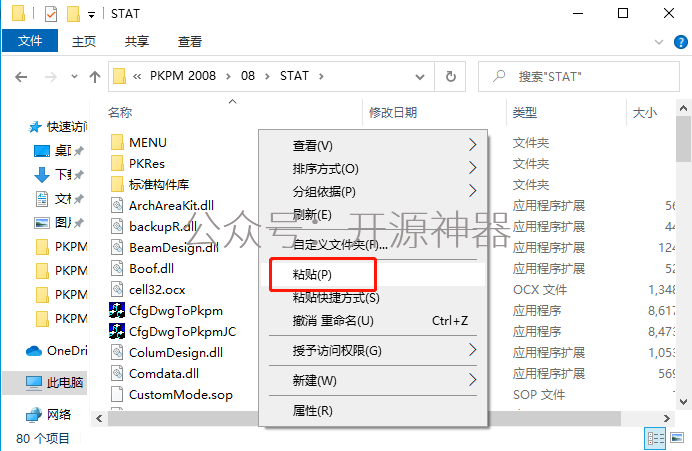Screen dimensions: 692x451
Task: Go back with the left arrow
Action: pos(21,77)
